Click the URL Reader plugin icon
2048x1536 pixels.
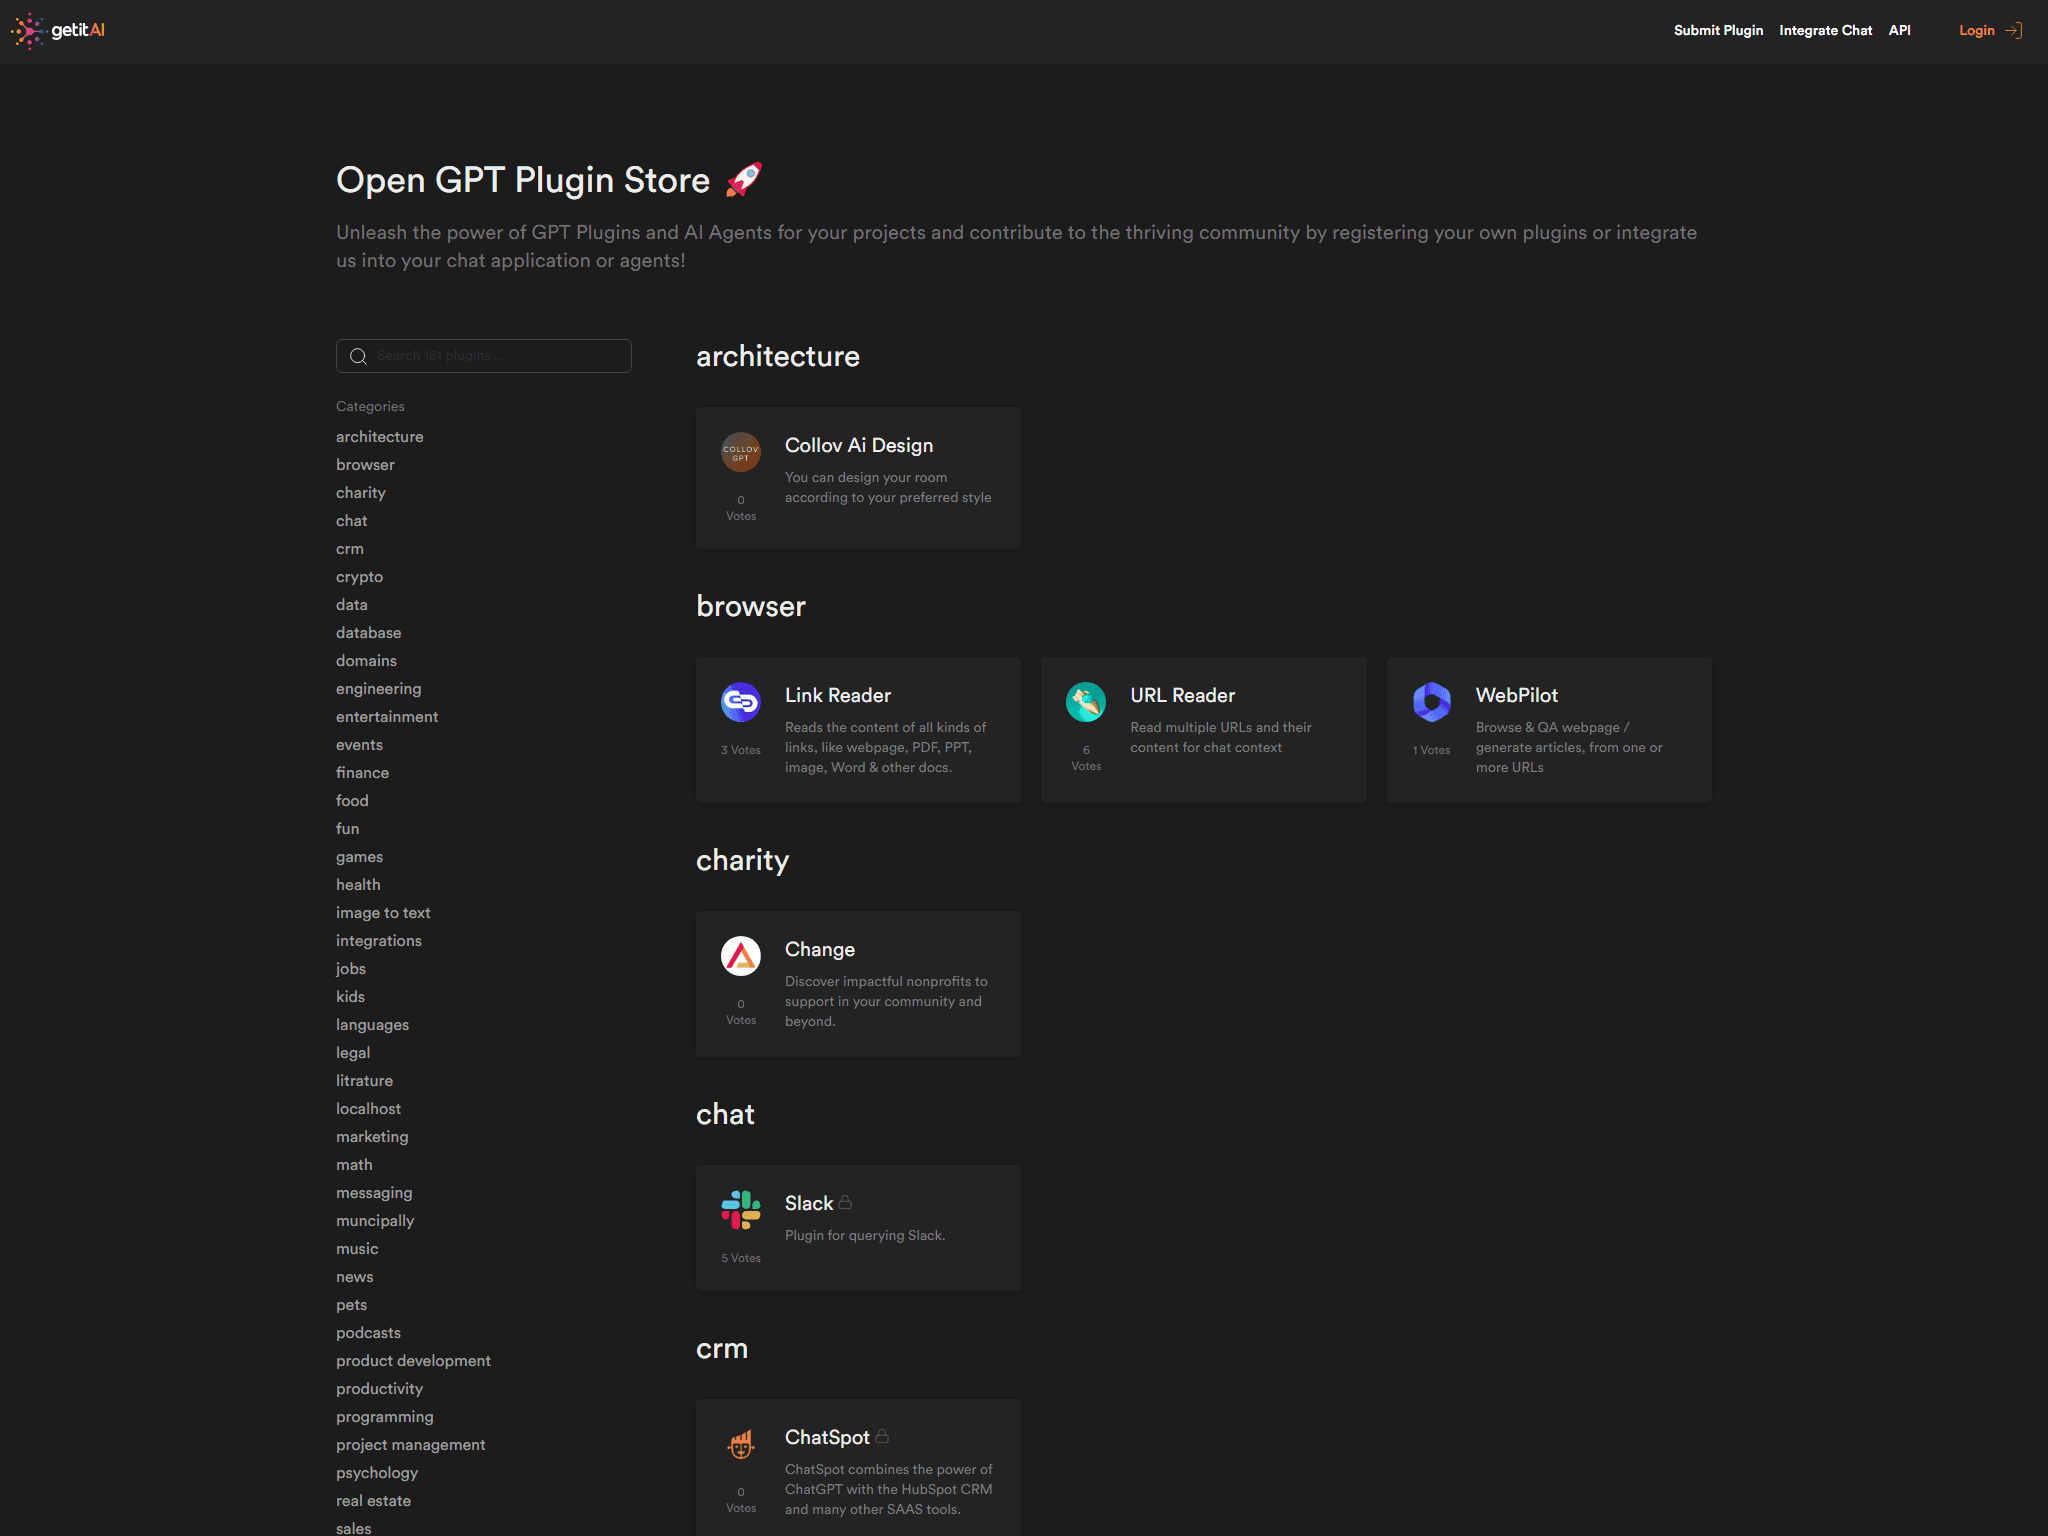(x=1086, y=702)
